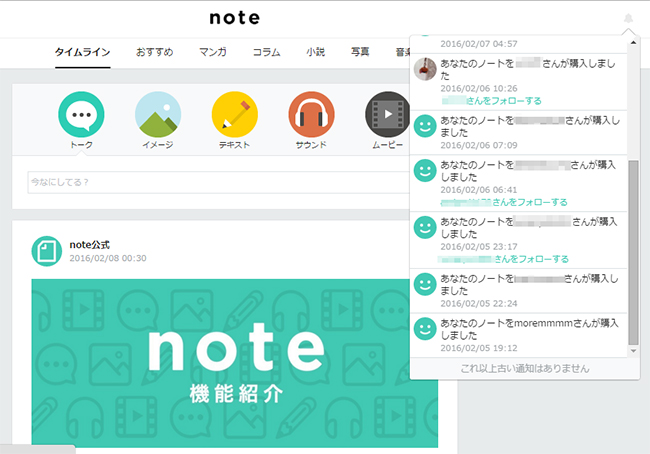The height and width of the screenshot is (454, 650).
Task: Click the notification scrollbar down arrow
Action: (633, 351)
